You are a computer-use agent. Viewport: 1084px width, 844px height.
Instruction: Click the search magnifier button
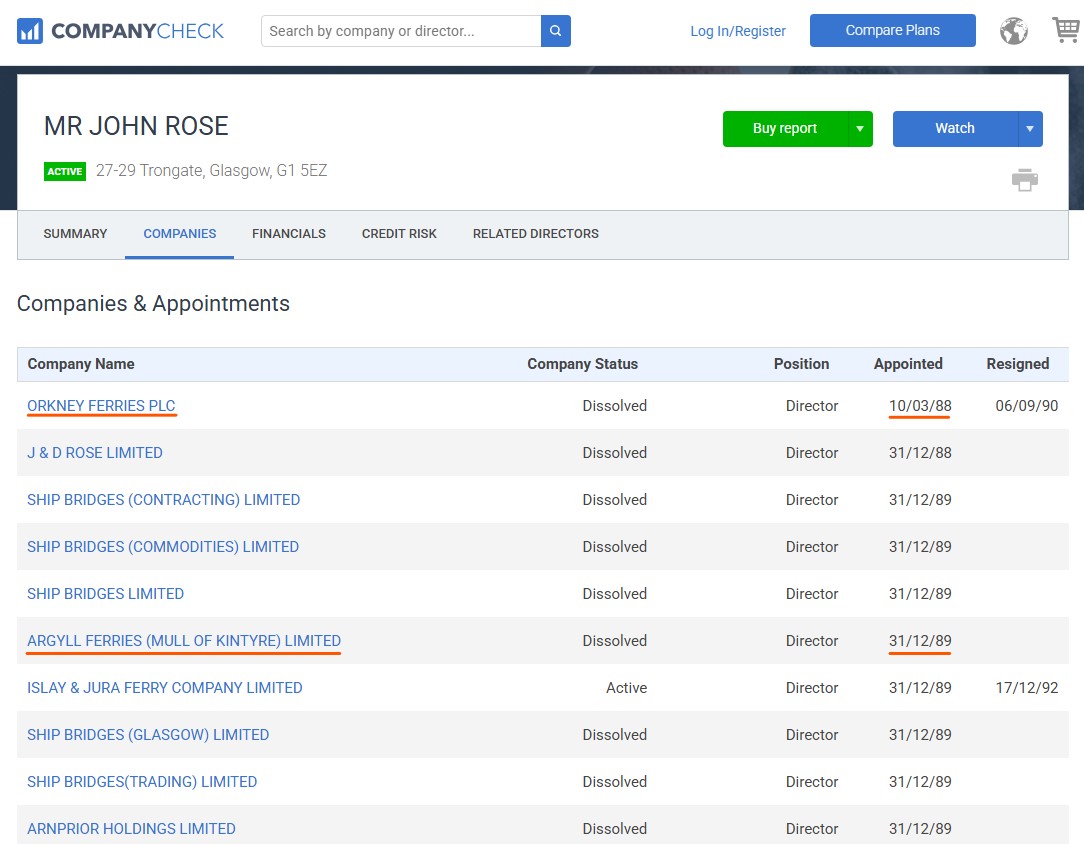(556, 31)
